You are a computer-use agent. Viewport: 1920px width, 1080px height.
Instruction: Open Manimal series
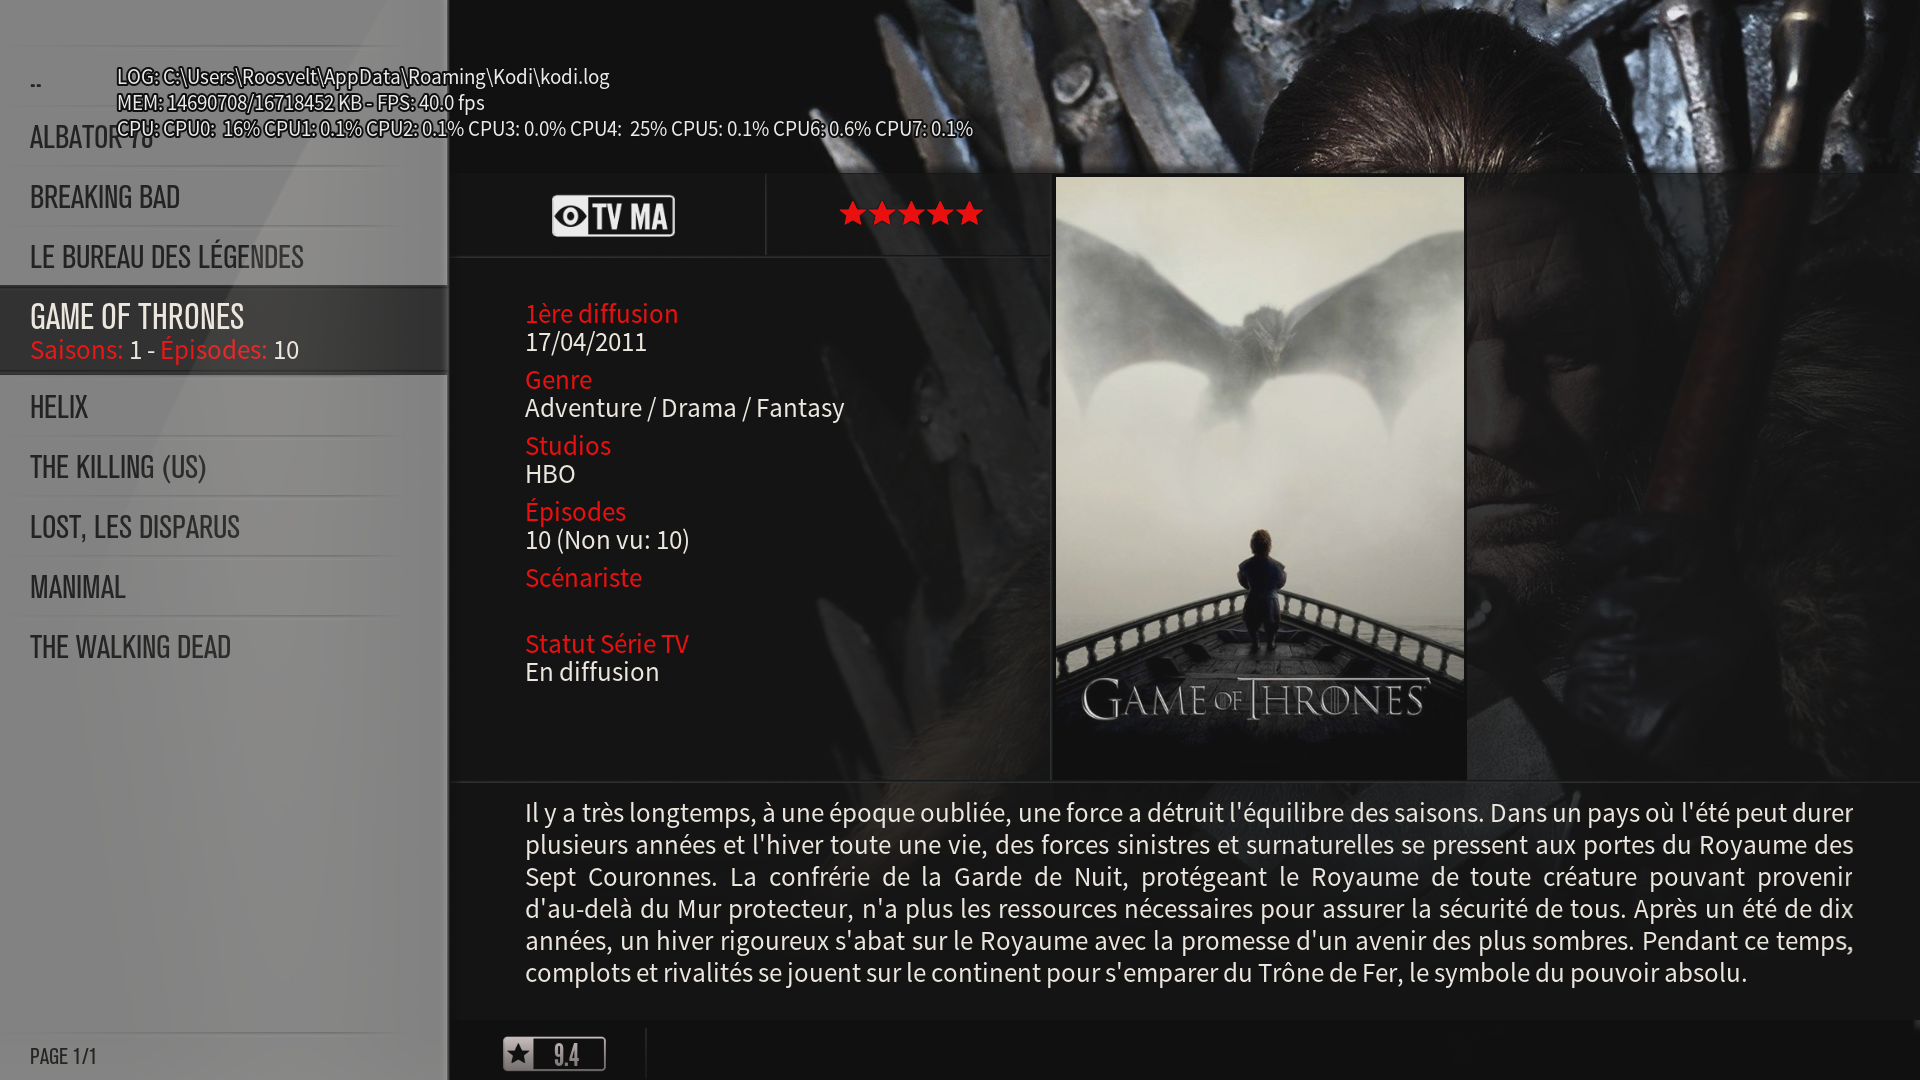(x=223, y=587)
